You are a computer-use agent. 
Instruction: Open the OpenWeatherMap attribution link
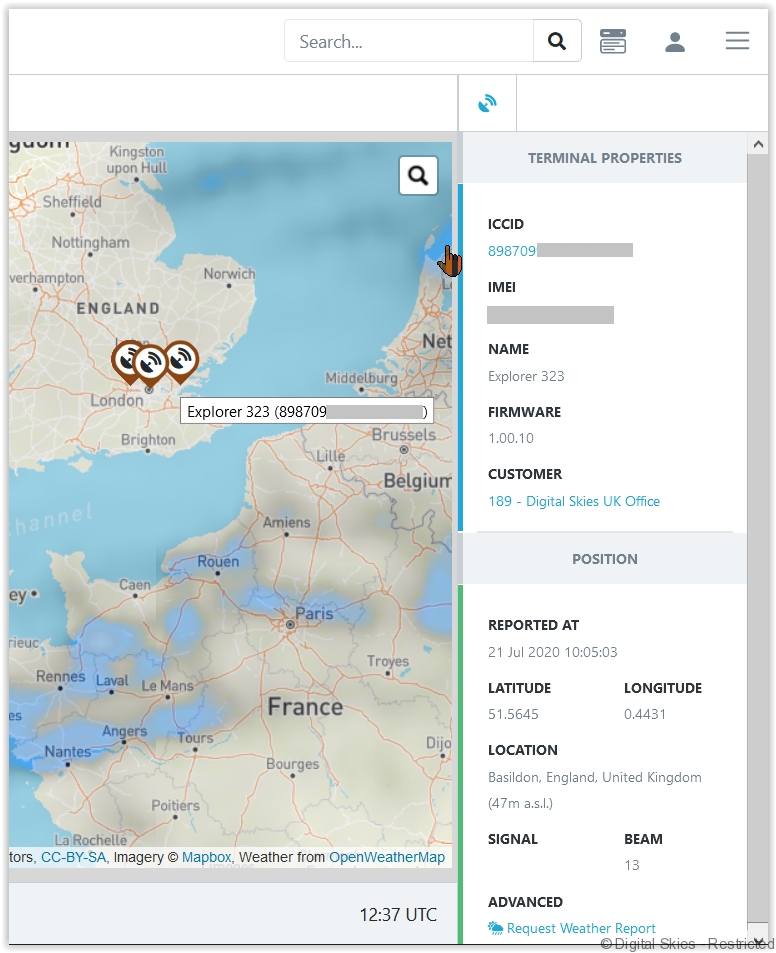(x=387, y=857)
